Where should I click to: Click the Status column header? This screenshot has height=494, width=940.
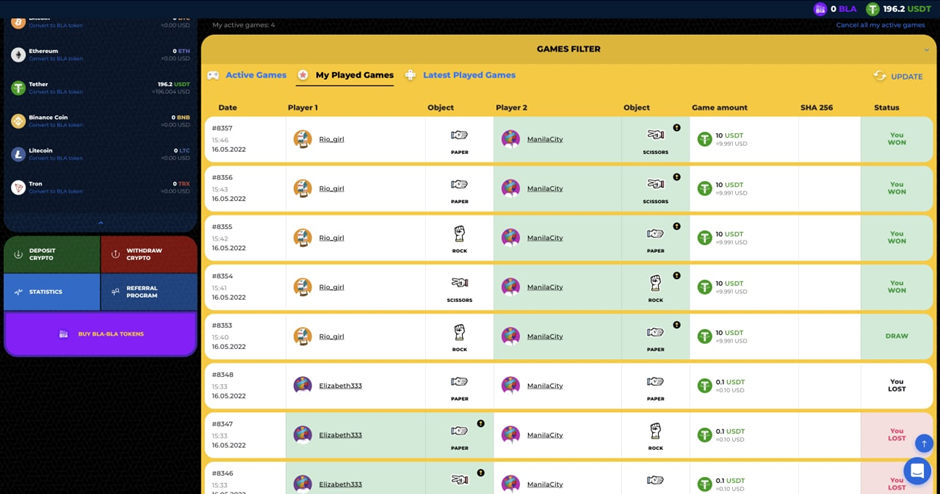point(886,107)
